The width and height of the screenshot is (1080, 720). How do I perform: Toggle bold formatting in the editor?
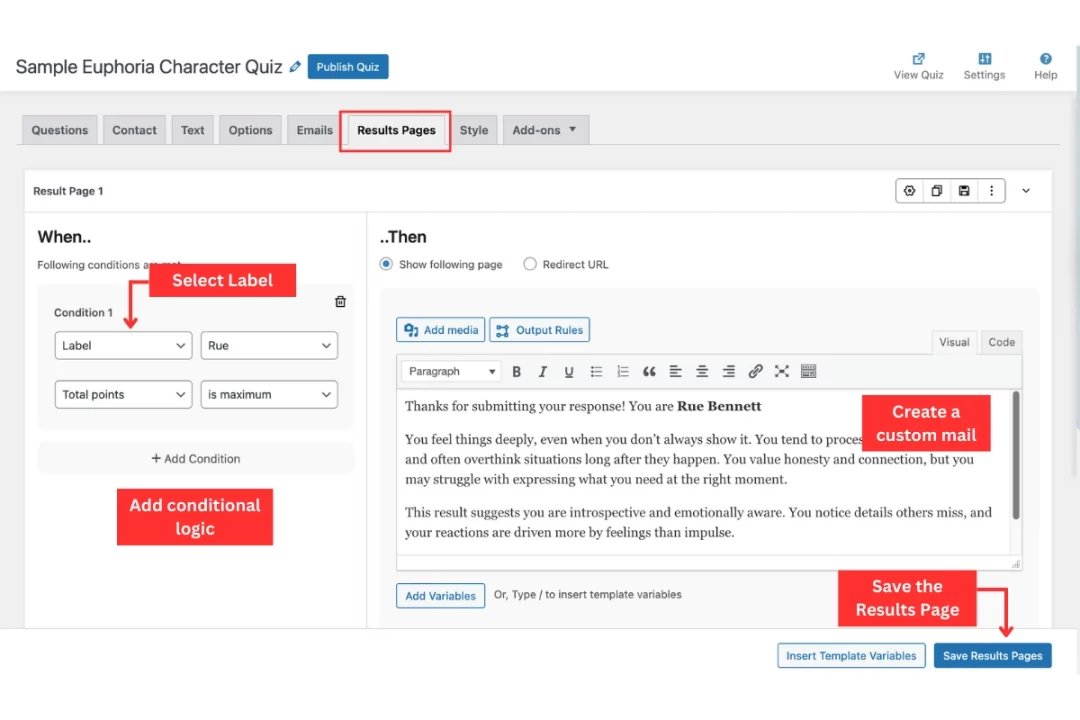pyautogui.click(x=517, y=372)
